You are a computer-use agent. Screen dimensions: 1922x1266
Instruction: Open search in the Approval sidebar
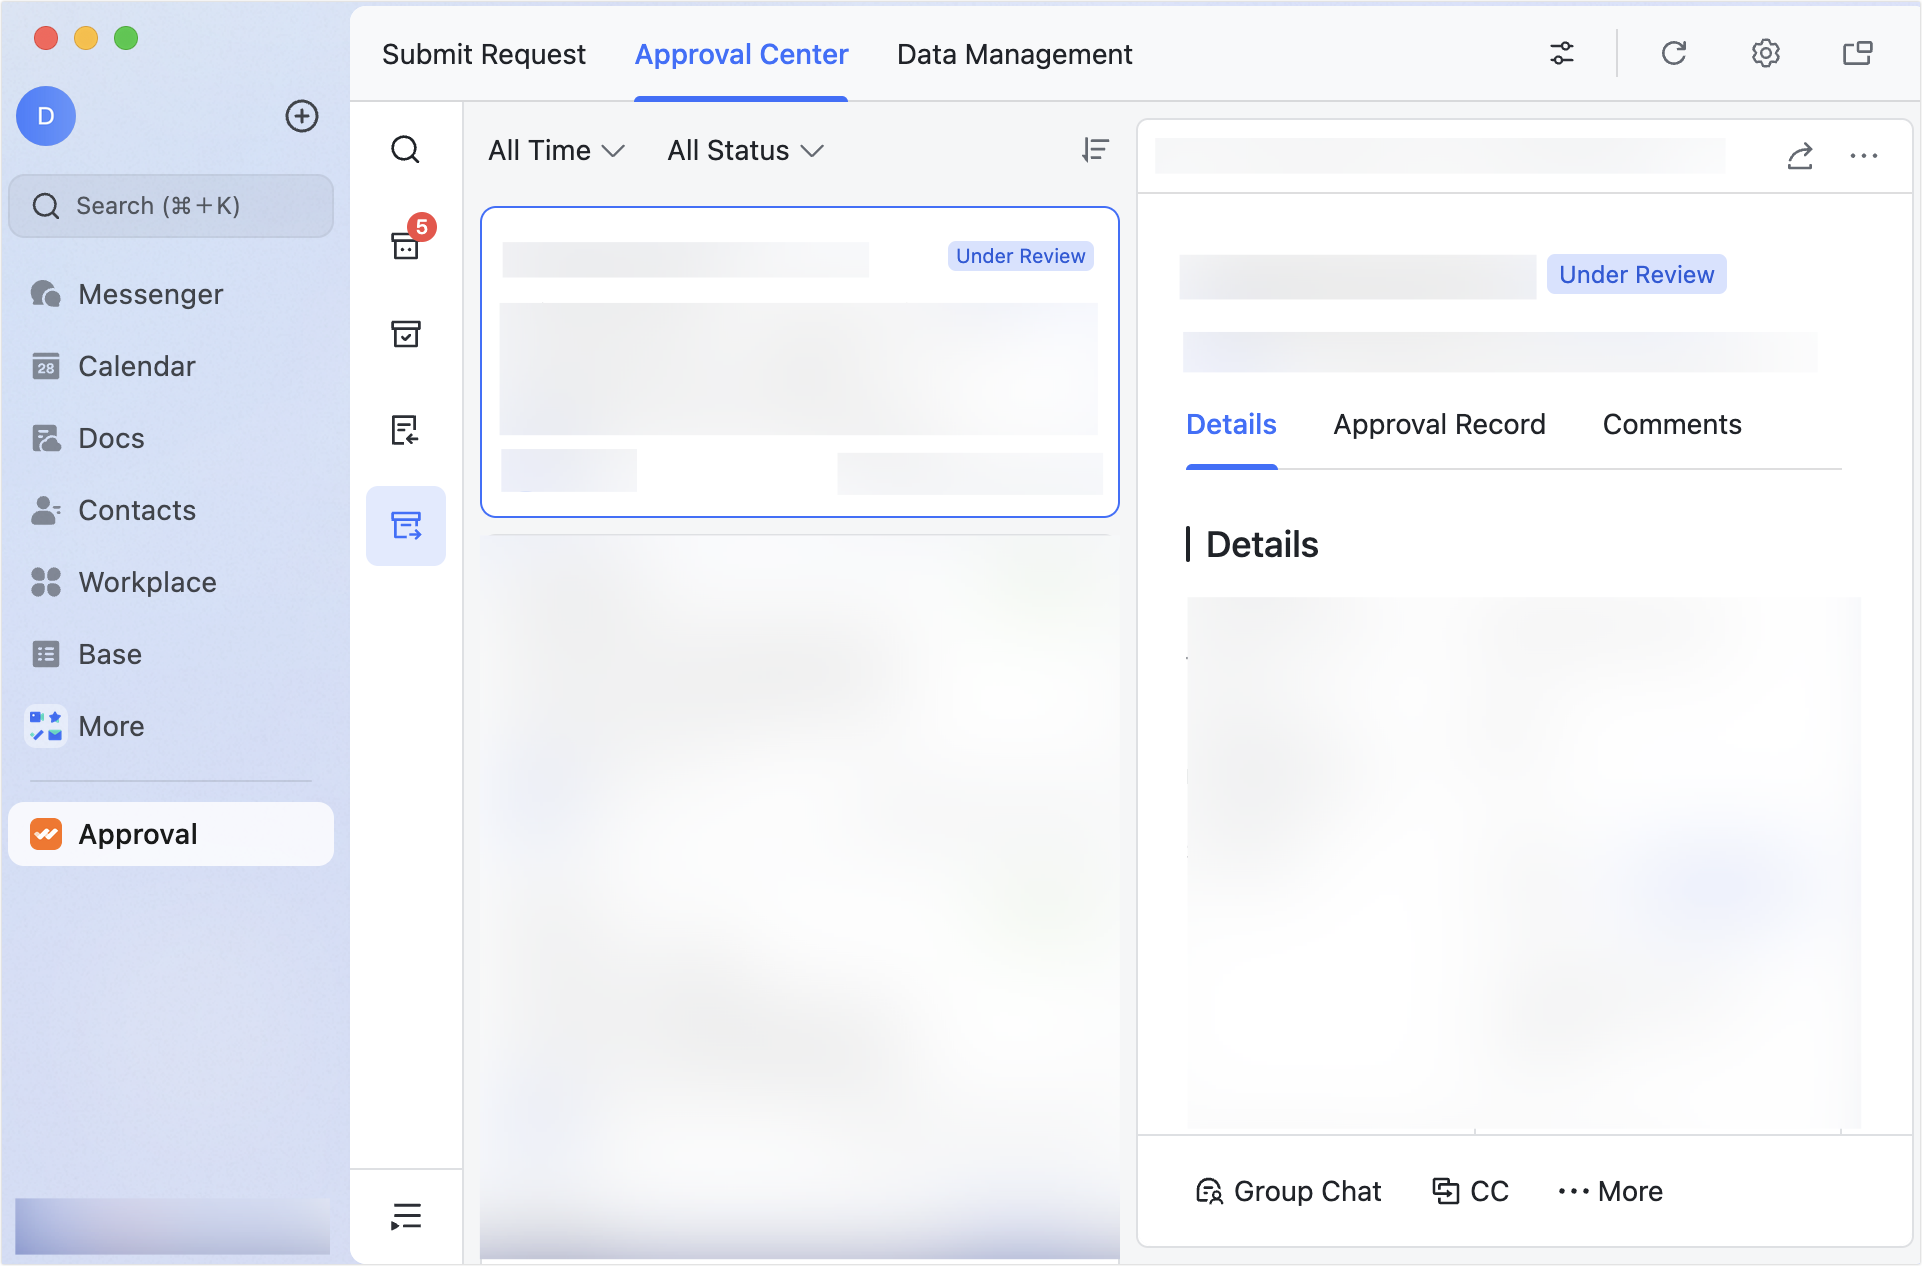pos(405,150)
